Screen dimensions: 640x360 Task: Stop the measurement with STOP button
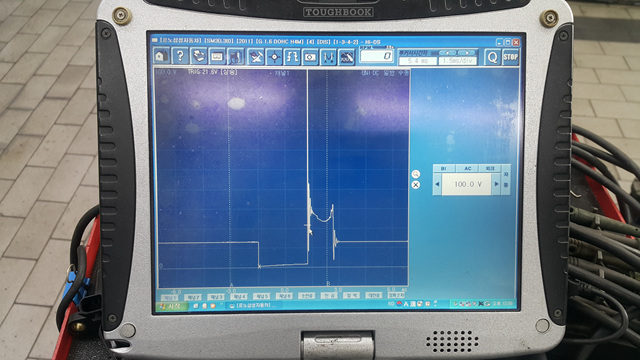pos(510,57)
